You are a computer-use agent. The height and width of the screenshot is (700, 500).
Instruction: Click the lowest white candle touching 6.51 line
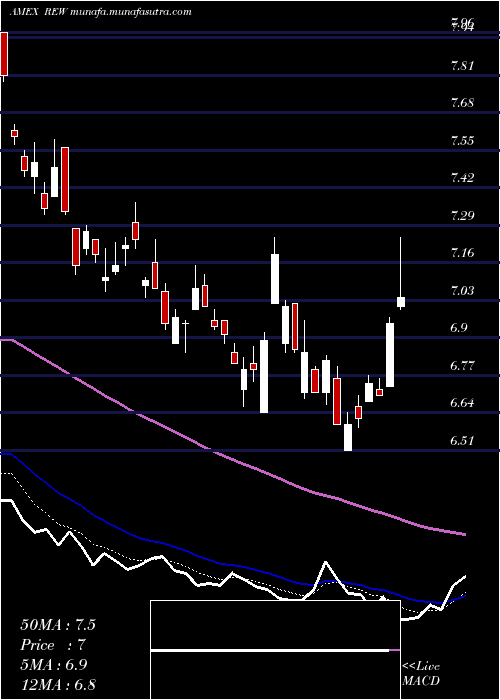pos(348,432)
